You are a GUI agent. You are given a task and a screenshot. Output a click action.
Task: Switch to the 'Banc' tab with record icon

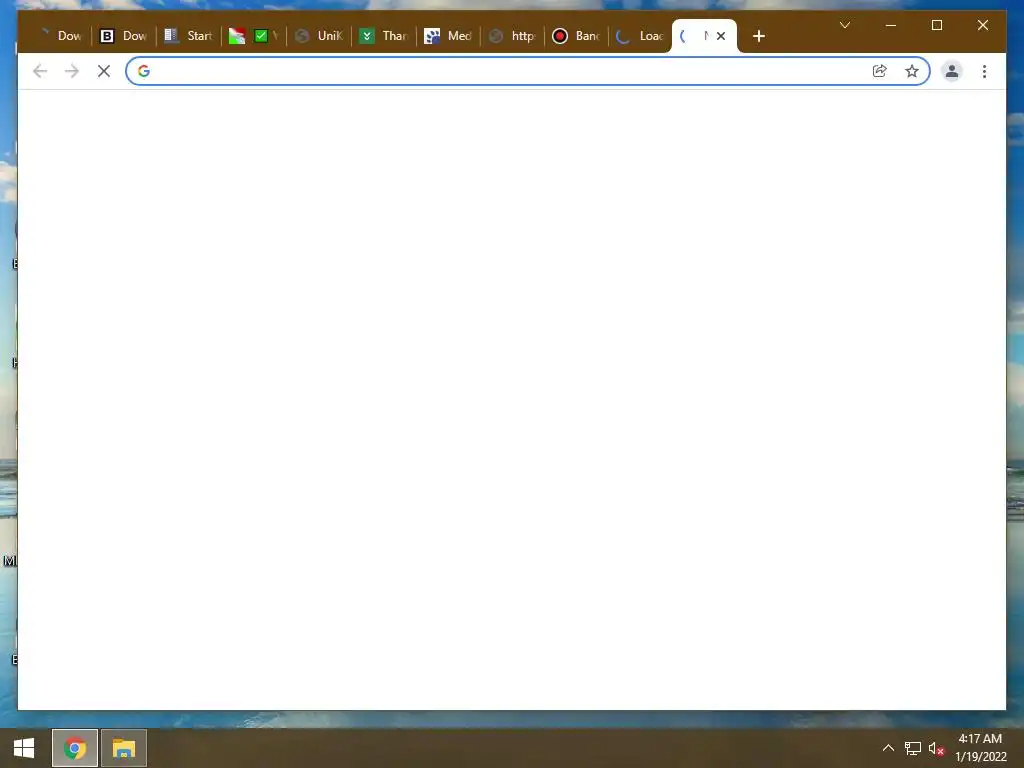(x=576, y=36)
